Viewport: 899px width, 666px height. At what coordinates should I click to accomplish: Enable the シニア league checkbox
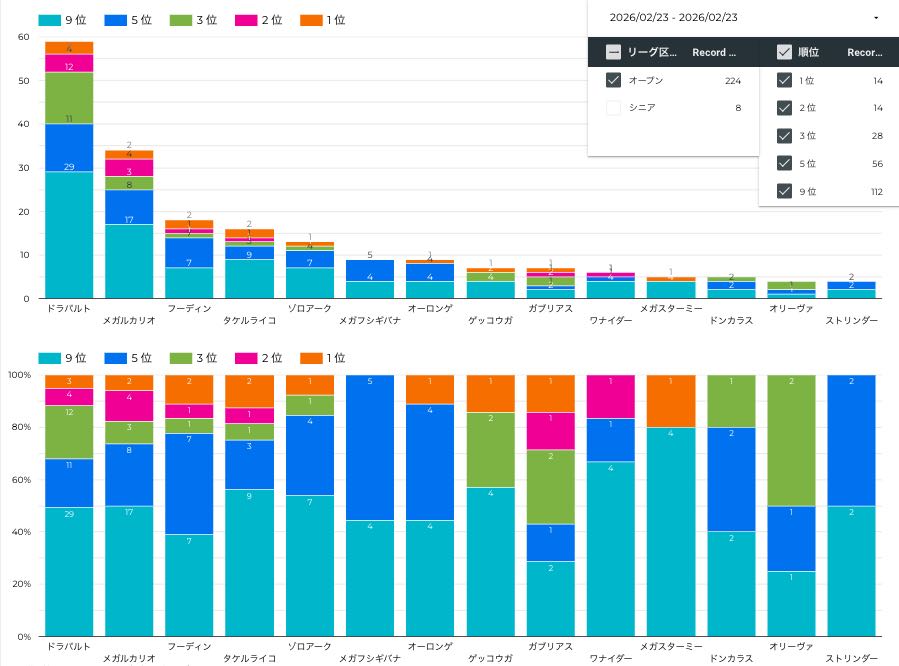tap(613, 108)
